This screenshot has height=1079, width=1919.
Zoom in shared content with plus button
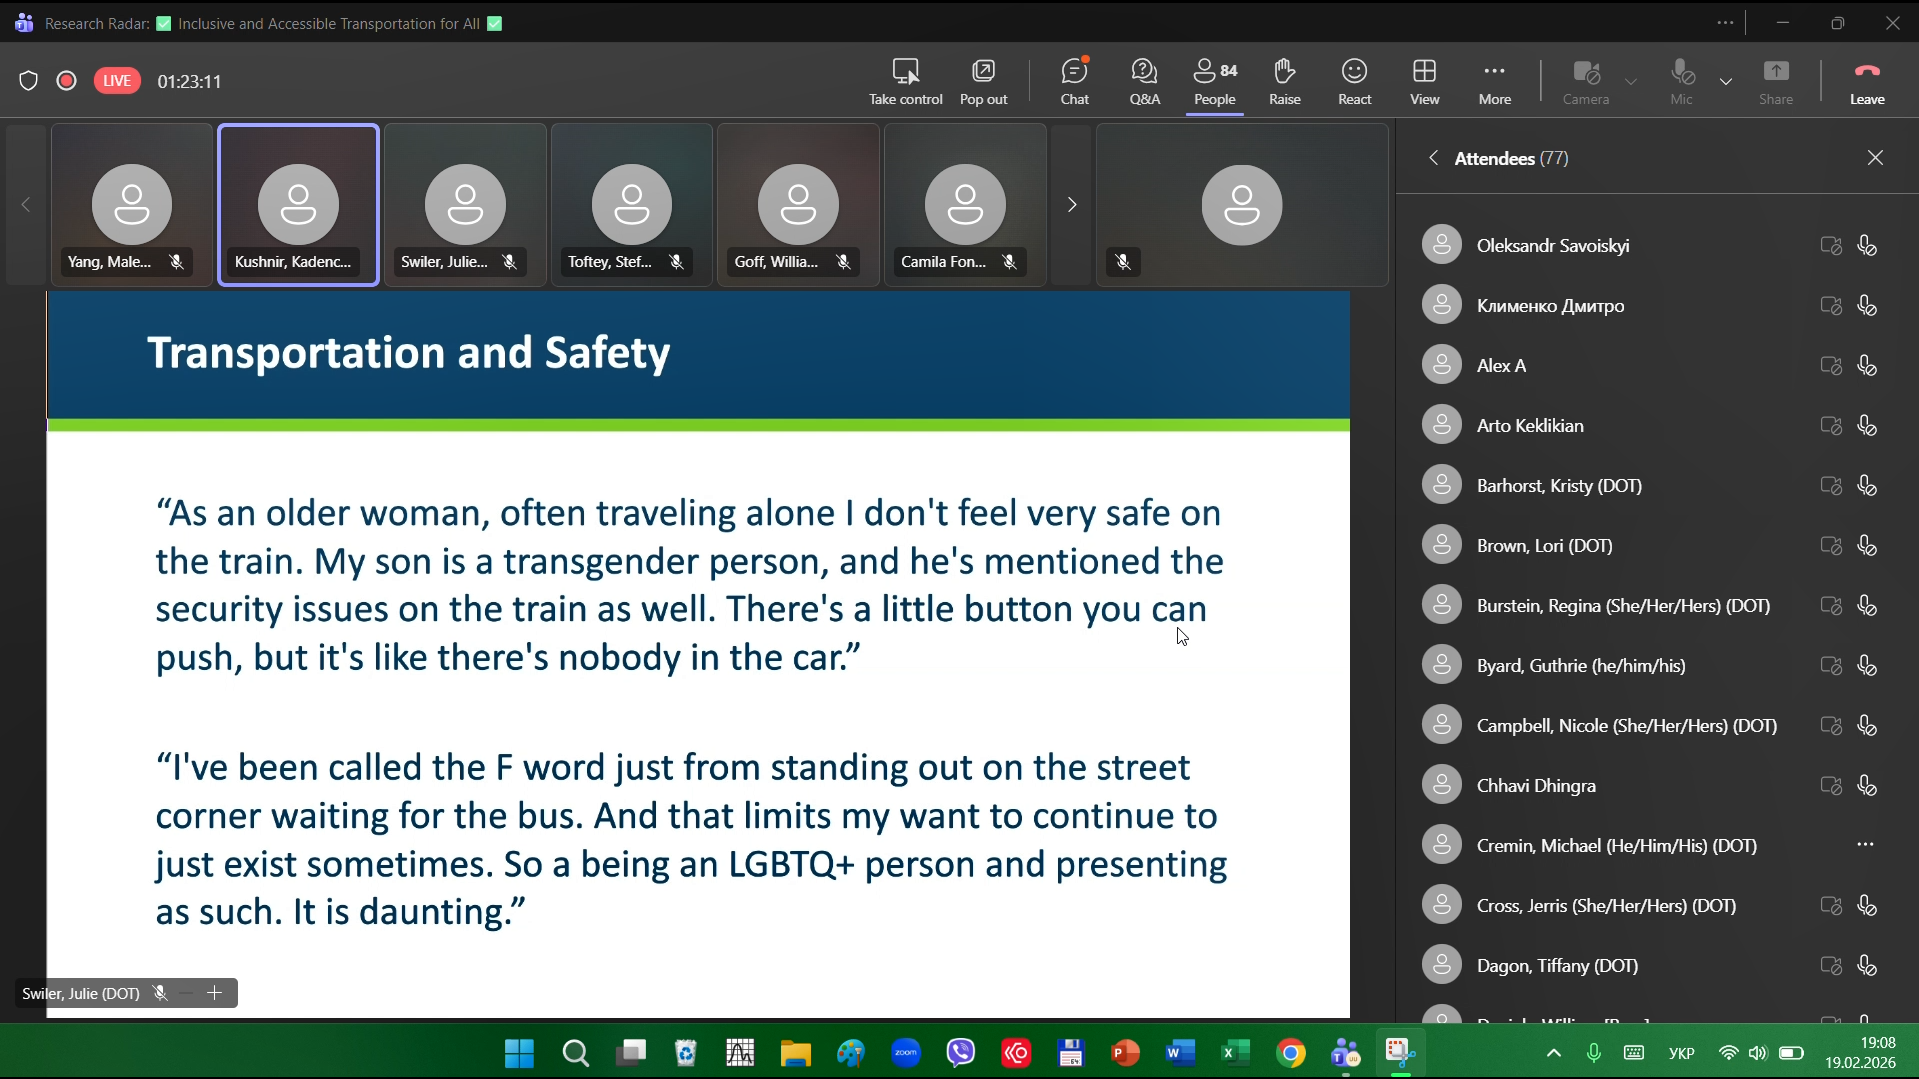[x=214, y=993]
